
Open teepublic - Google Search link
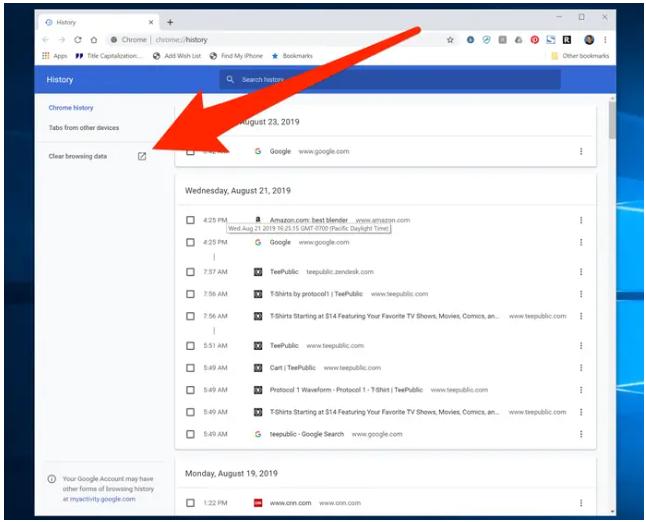(x=307, y=434)
